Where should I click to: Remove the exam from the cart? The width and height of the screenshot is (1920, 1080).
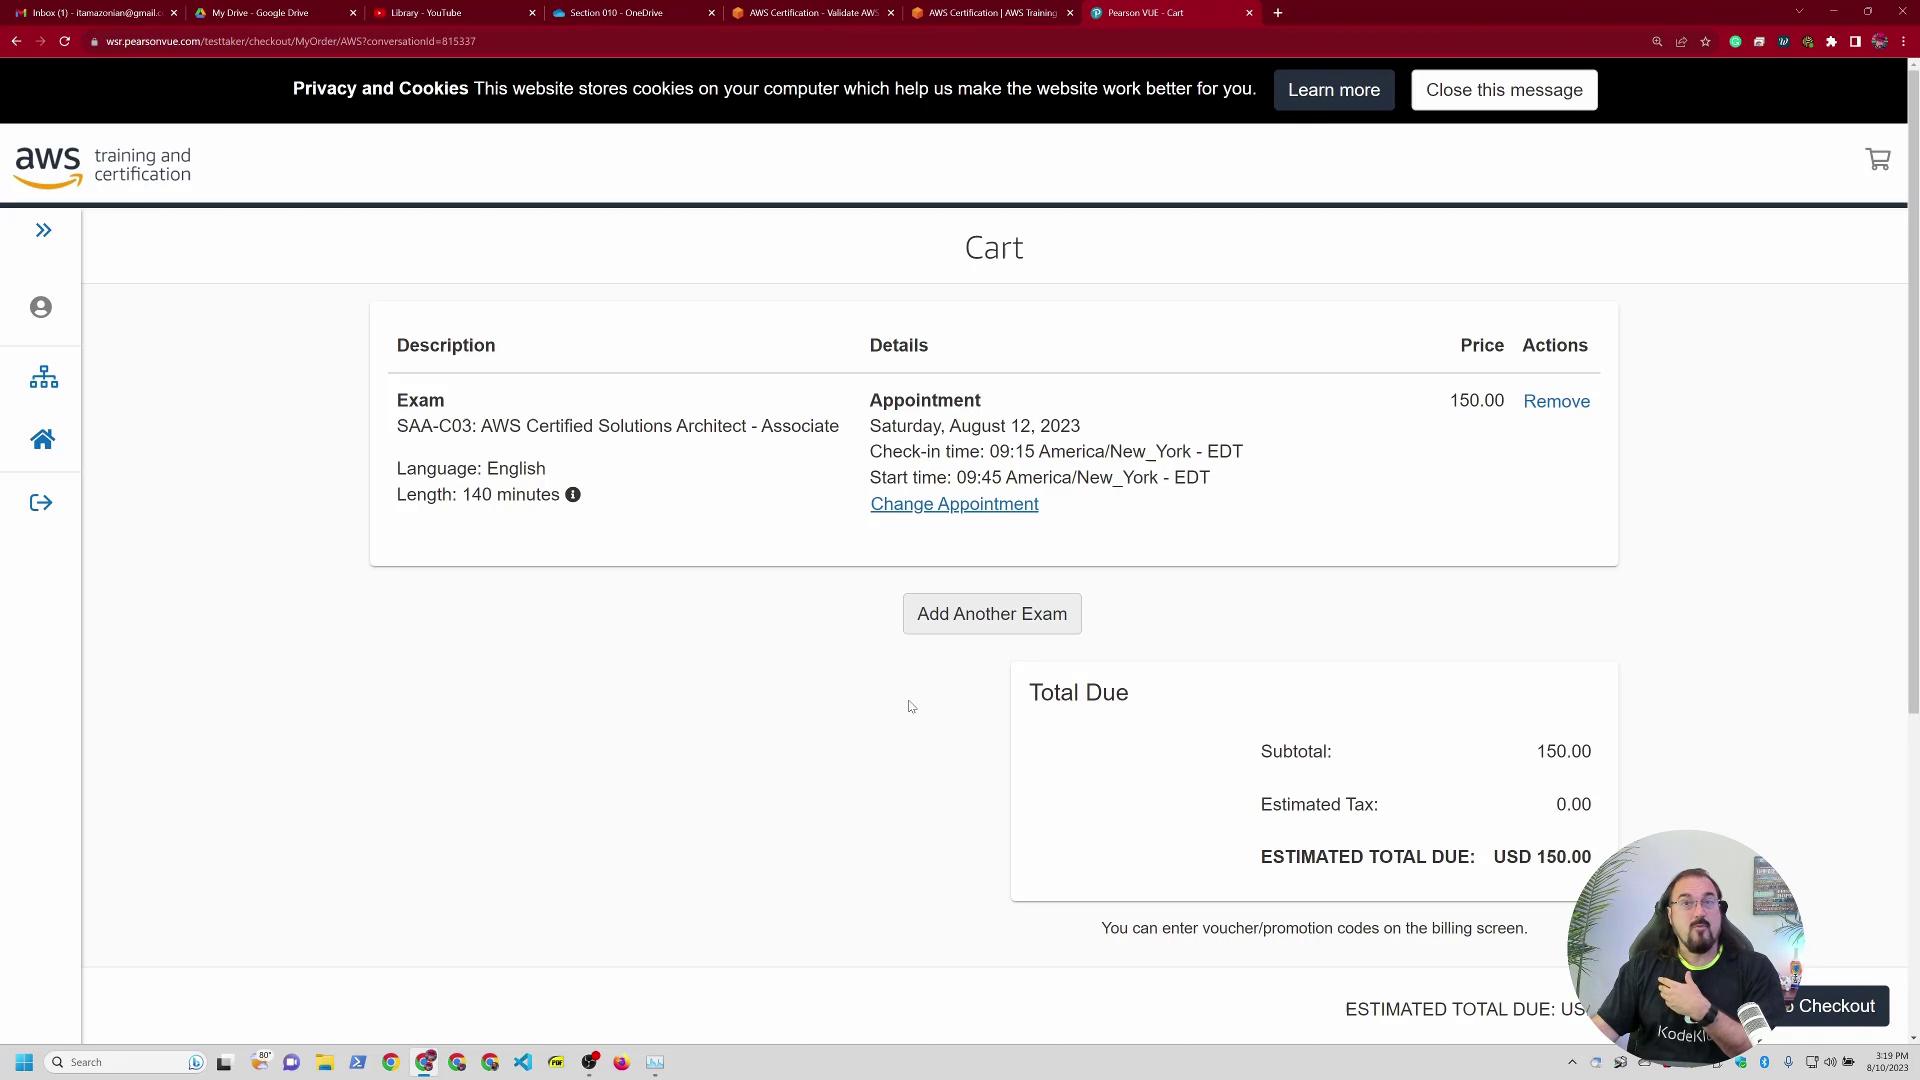coord(1555,401)
